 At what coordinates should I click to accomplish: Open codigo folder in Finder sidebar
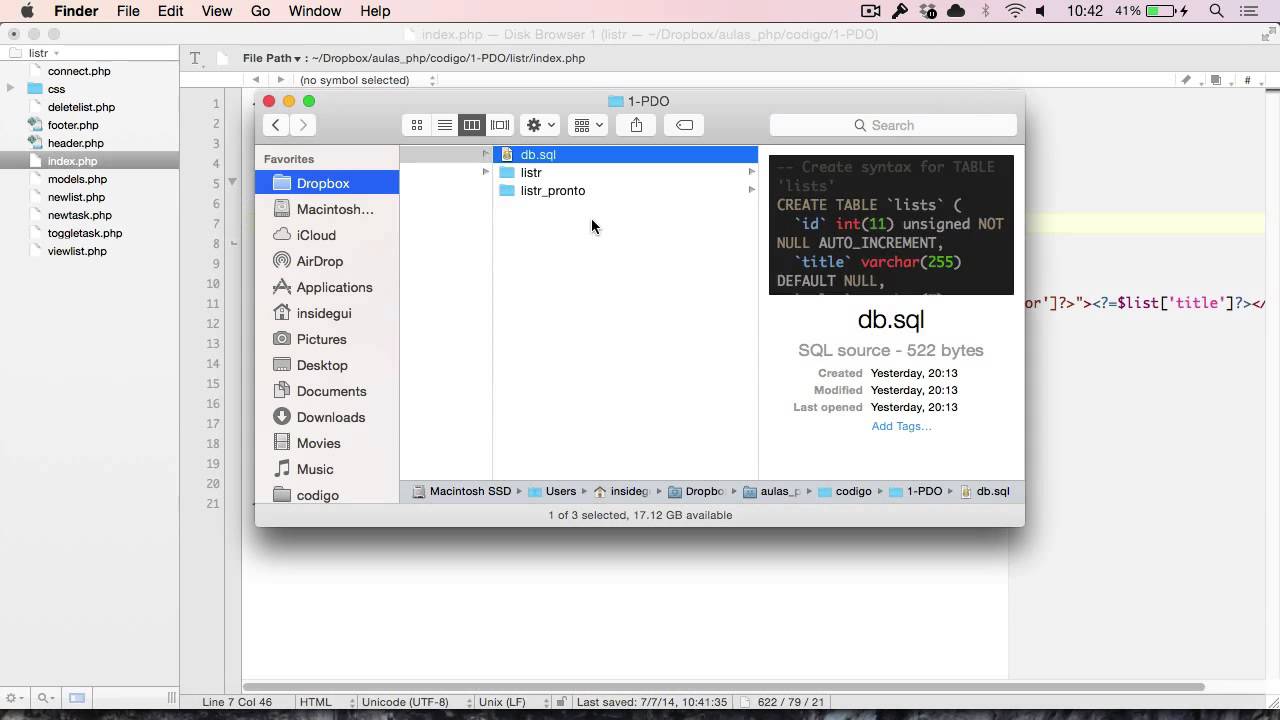[x=327, y=494]
